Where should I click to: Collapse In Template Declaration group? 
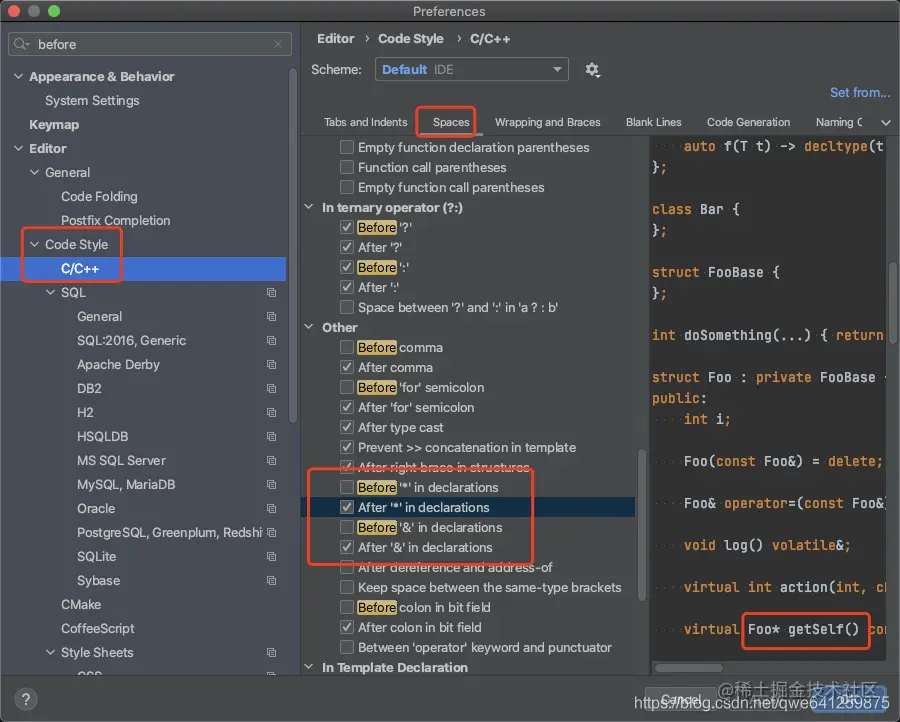tap(309, 667)
